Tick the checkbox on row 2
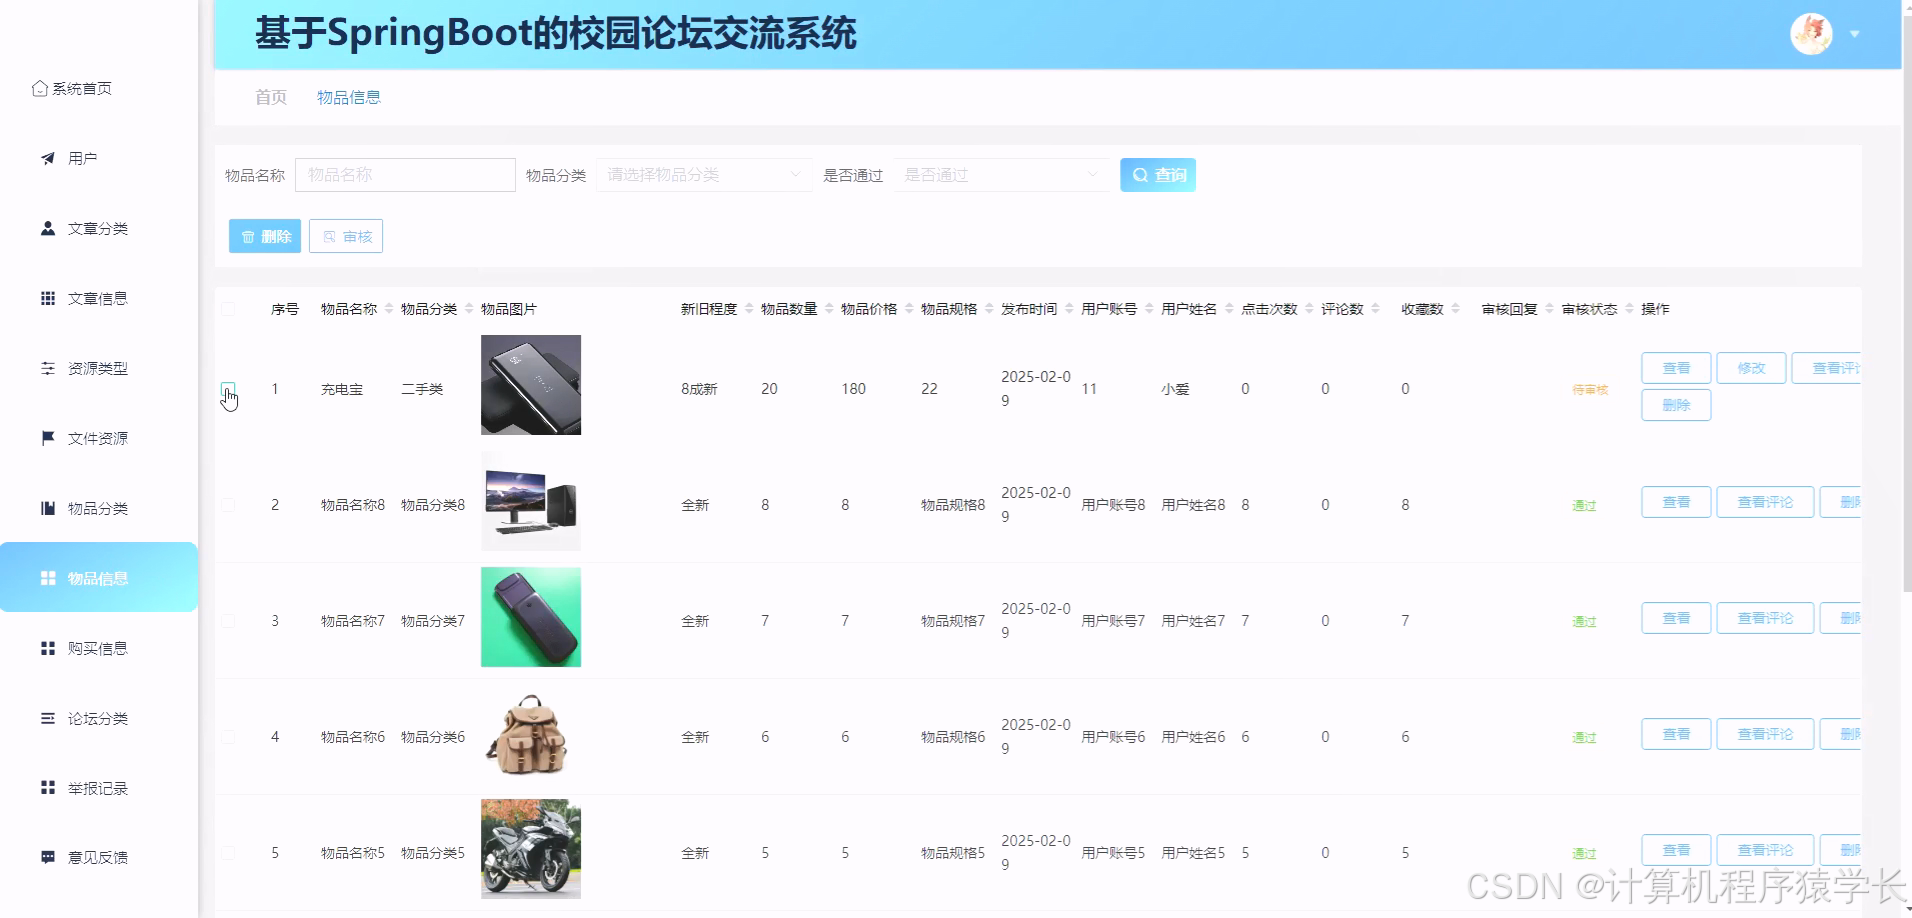 point(228,504)
